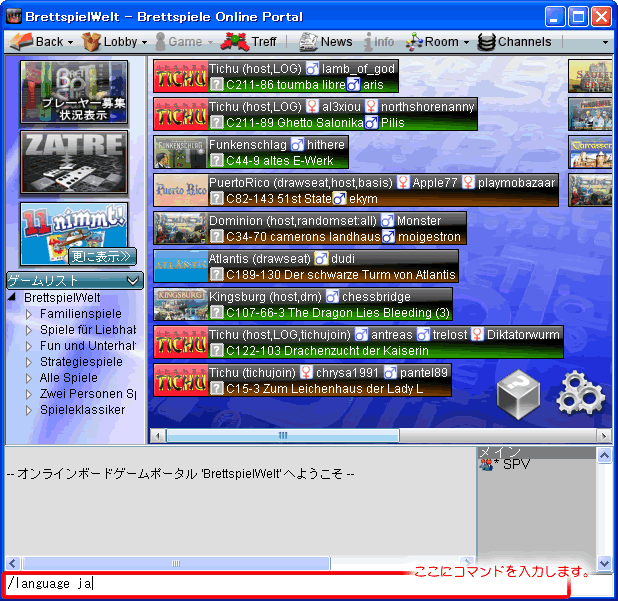This screenshot has height=601, width=618.
Task: Open room C211-86 toumba libre
Action: [286, 85]
